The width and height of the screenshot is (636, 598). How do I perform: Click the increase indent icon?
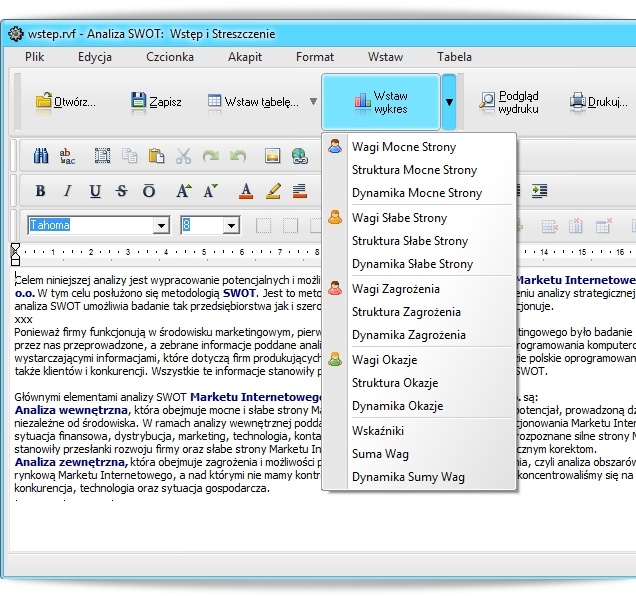click(539, 191)
